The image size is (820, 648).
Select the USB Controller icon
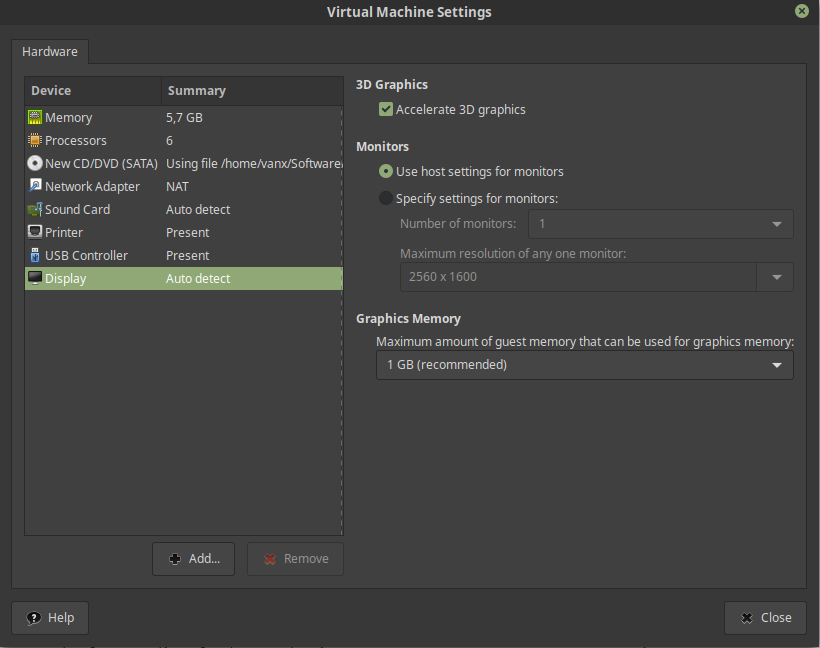coord(33,255)
